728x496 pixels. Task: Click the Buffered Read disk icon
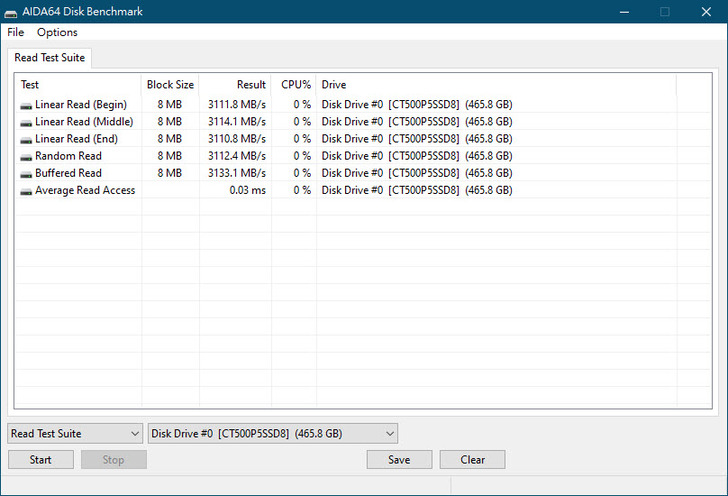[x=26, y=173]
